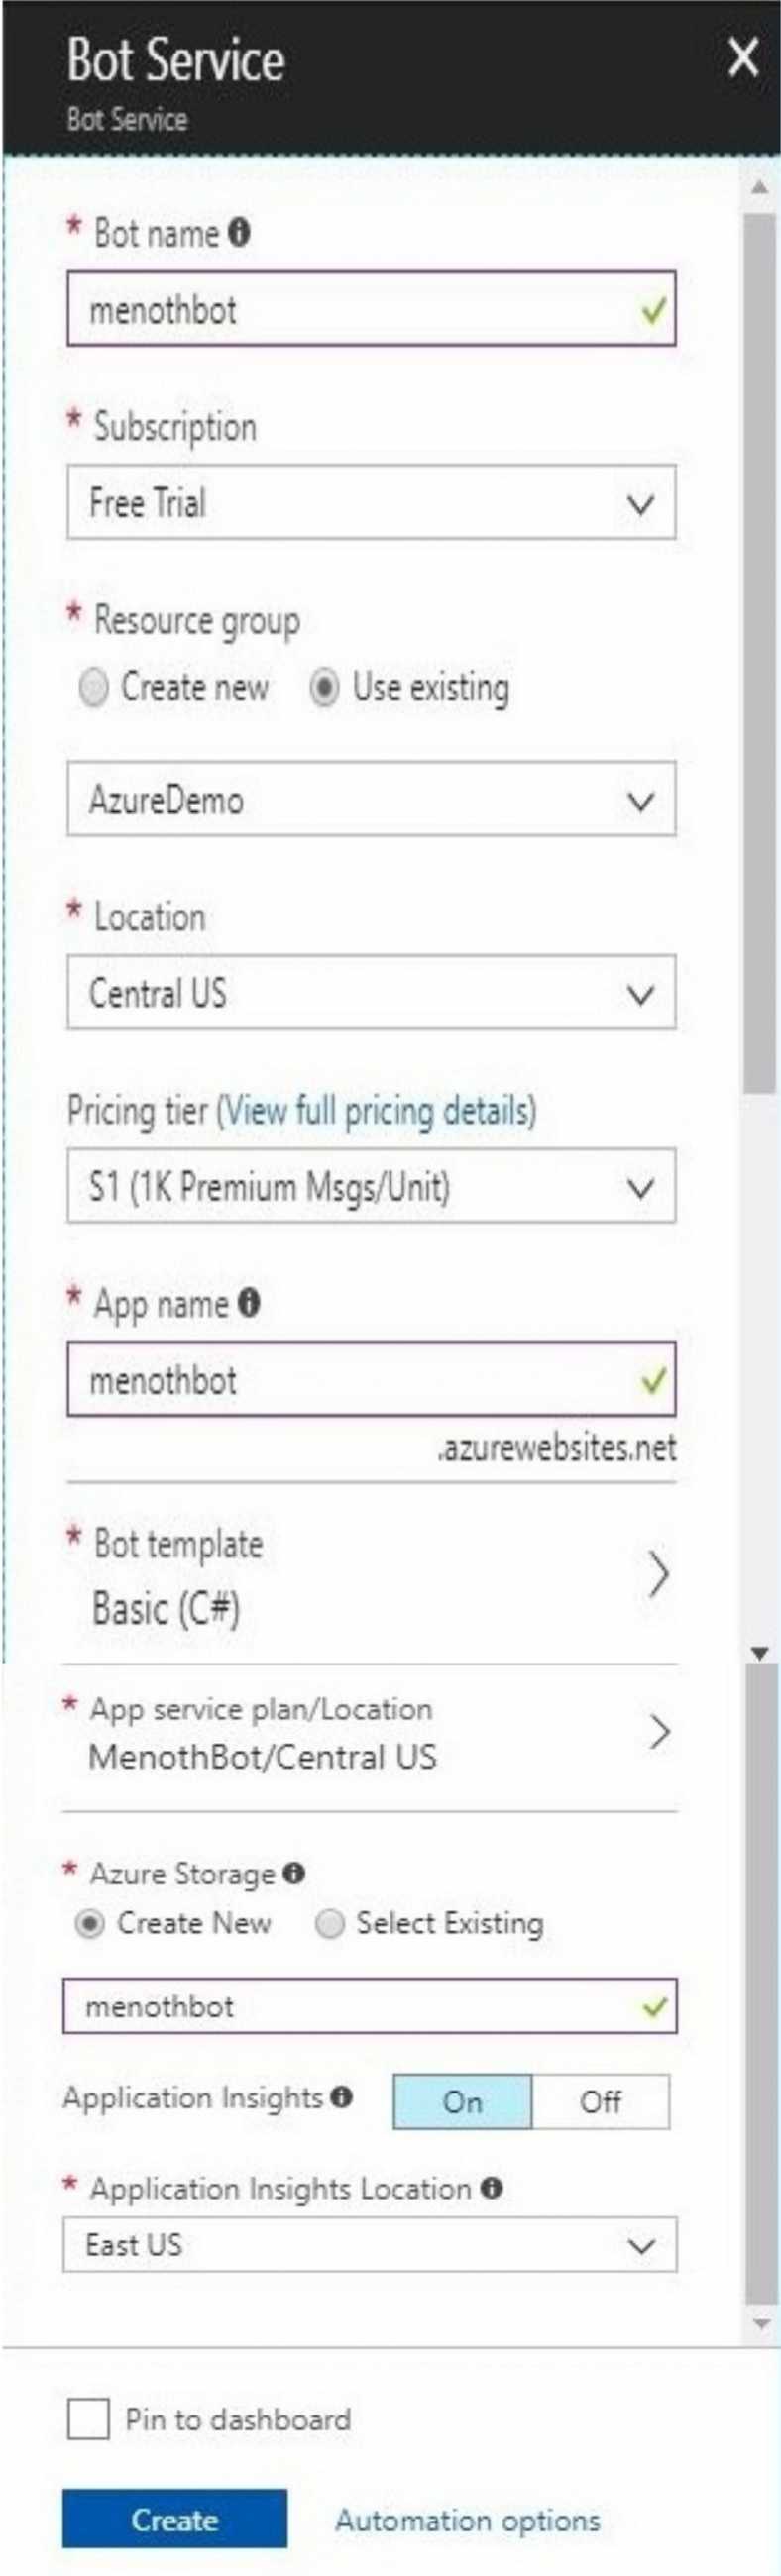This screenshot has height=2576, width=781.
Task: Click into the Bot name text field
Action: [371, 309]
